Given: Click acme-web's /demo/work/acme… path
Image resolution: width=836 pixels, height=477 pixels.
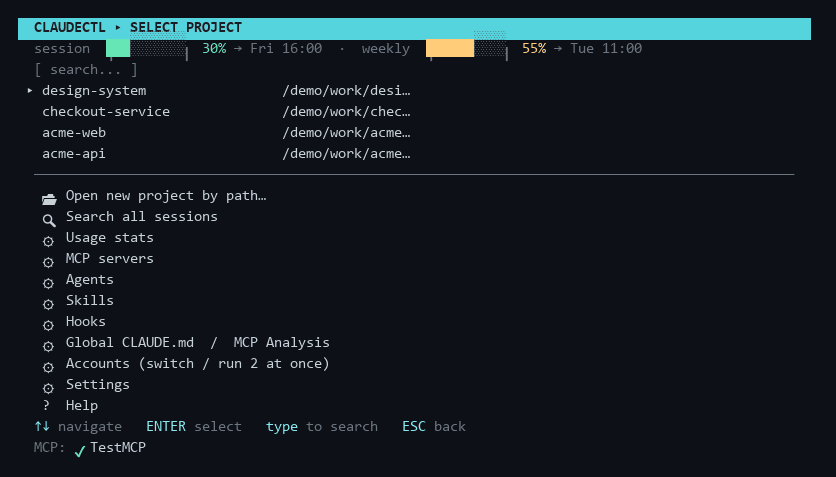Looking at the screenshot, I should pos(347,133).
